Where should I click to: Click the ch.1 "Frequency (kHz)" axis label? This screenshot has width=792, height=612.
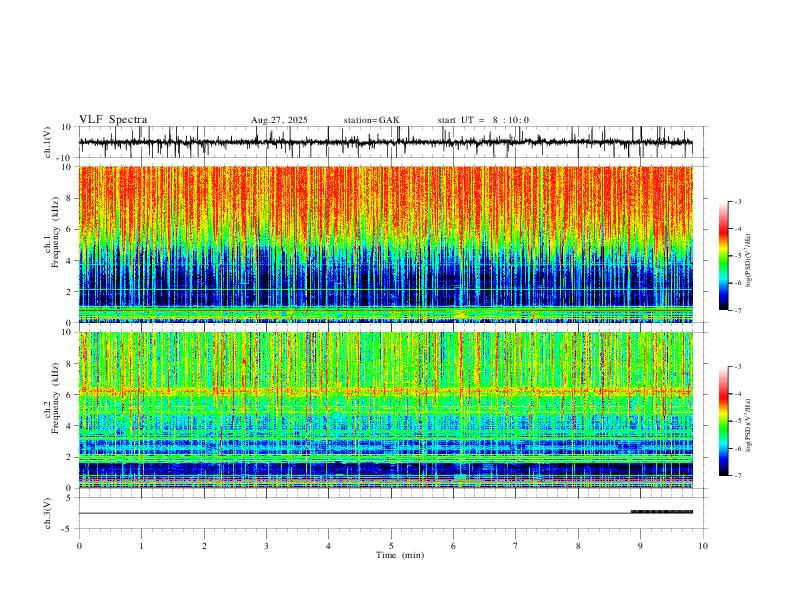55,232
